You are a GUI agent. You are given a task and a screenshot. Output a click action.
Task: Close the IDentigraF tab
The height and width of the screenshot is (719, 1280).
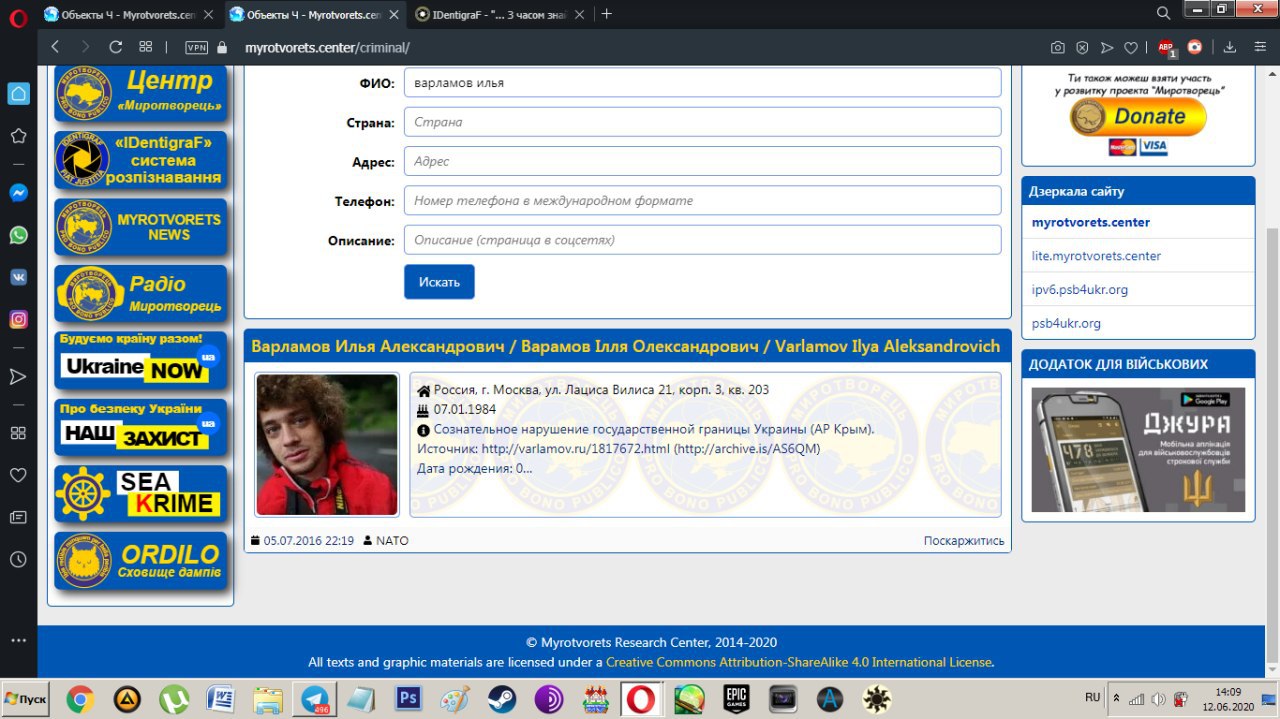[x=581, y=14]
